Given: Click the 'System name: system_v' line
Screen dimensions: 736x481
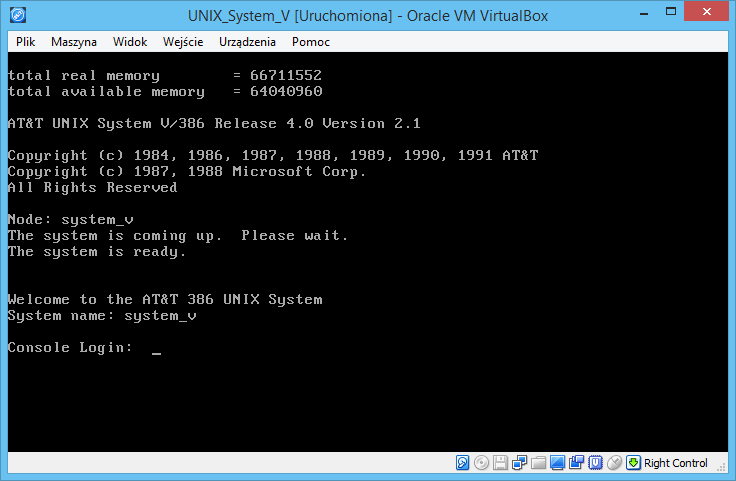Looking at the screenshot, I should pos(102,315).
